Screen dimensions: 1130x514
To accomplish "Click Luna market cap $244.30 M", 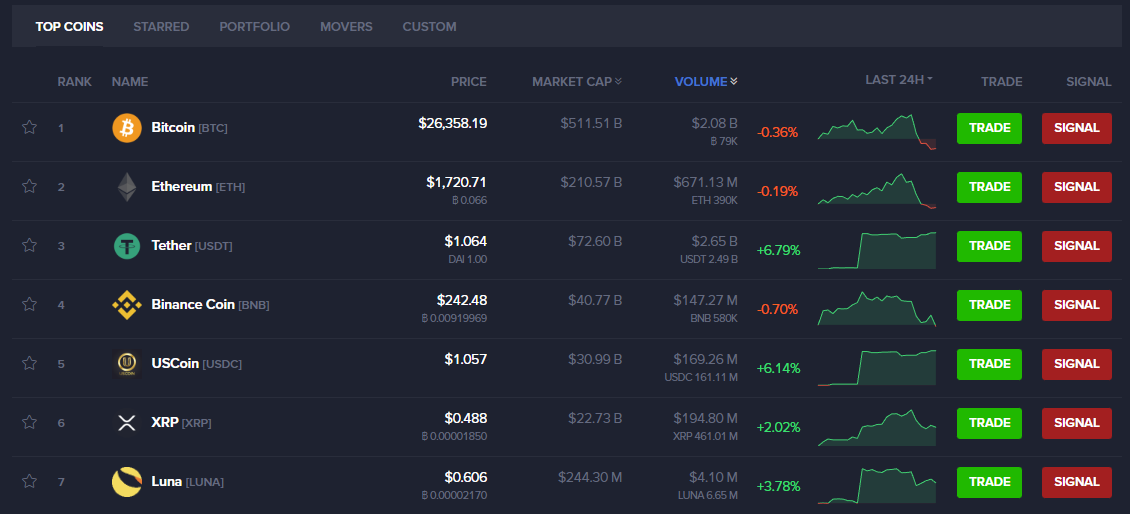I will point(590,477).
